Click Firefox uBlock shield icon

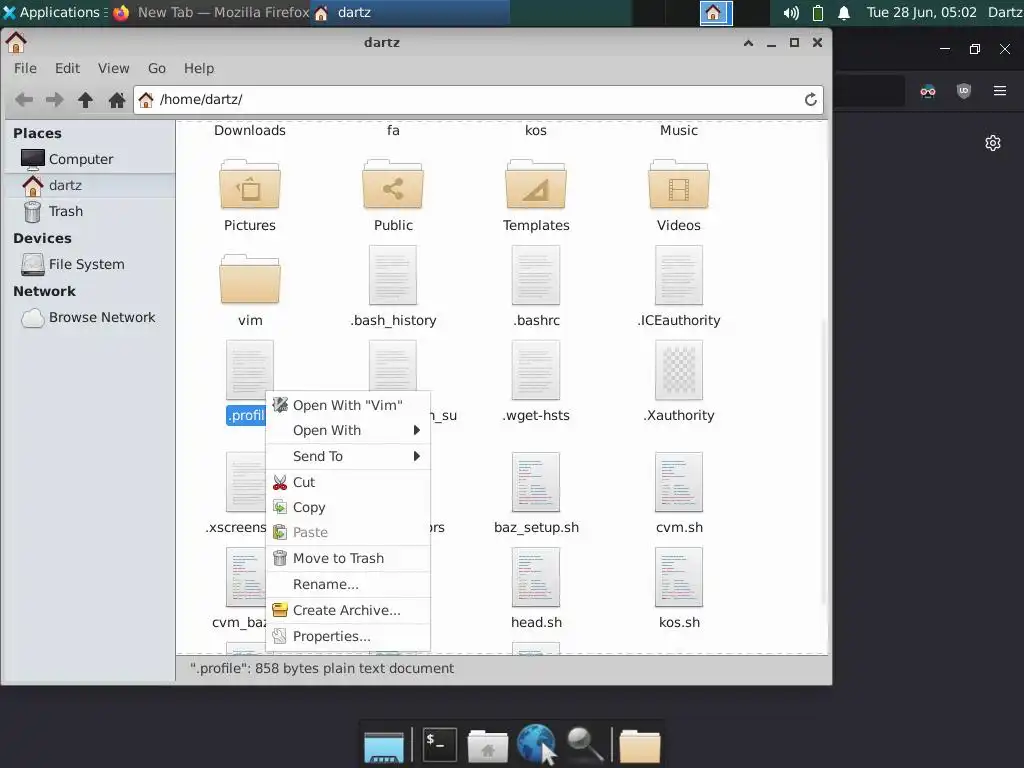point(963,91)
